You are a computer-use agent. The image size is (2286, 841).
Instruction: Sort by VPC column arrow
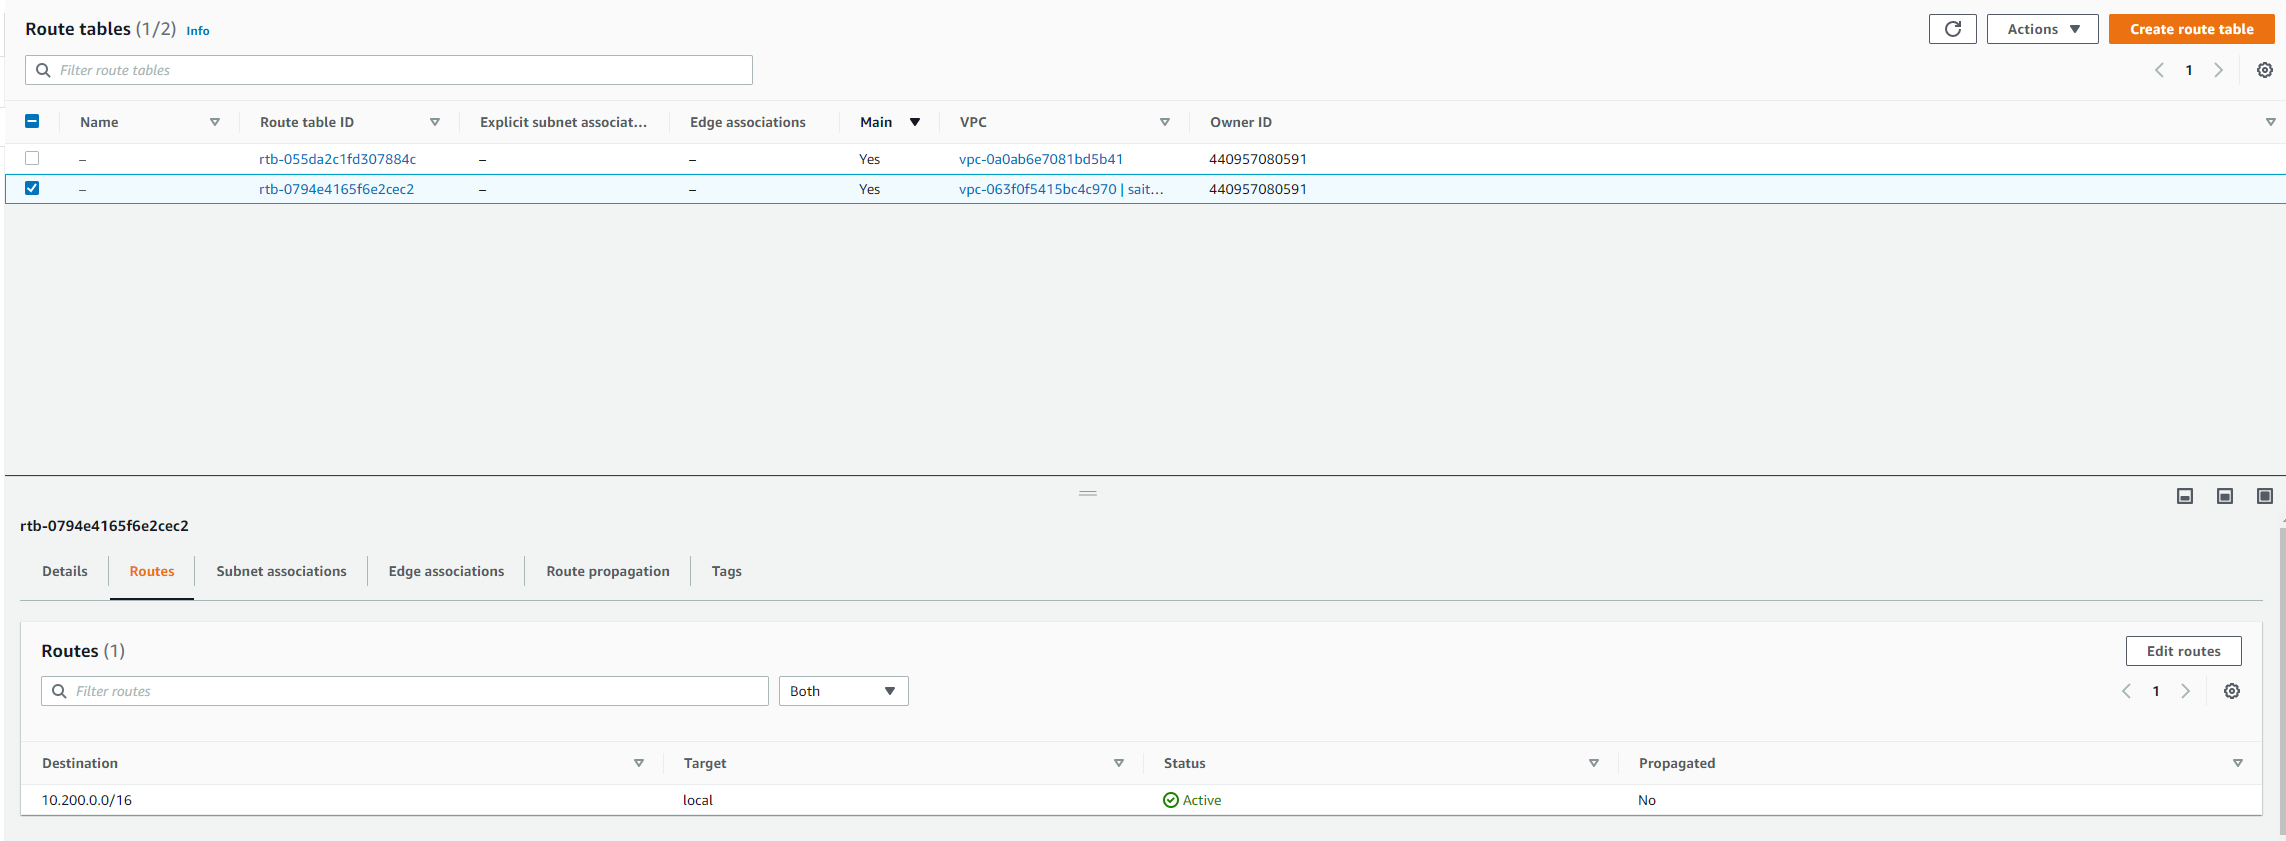tap(1165, 122)
